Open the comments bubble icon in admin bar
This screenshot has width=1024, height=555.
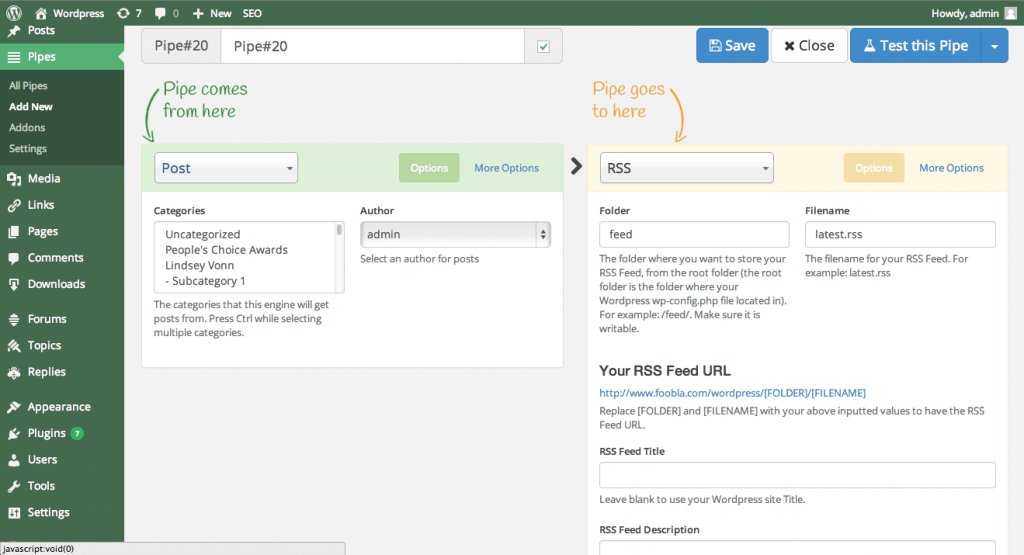click(x=160, y=14)
